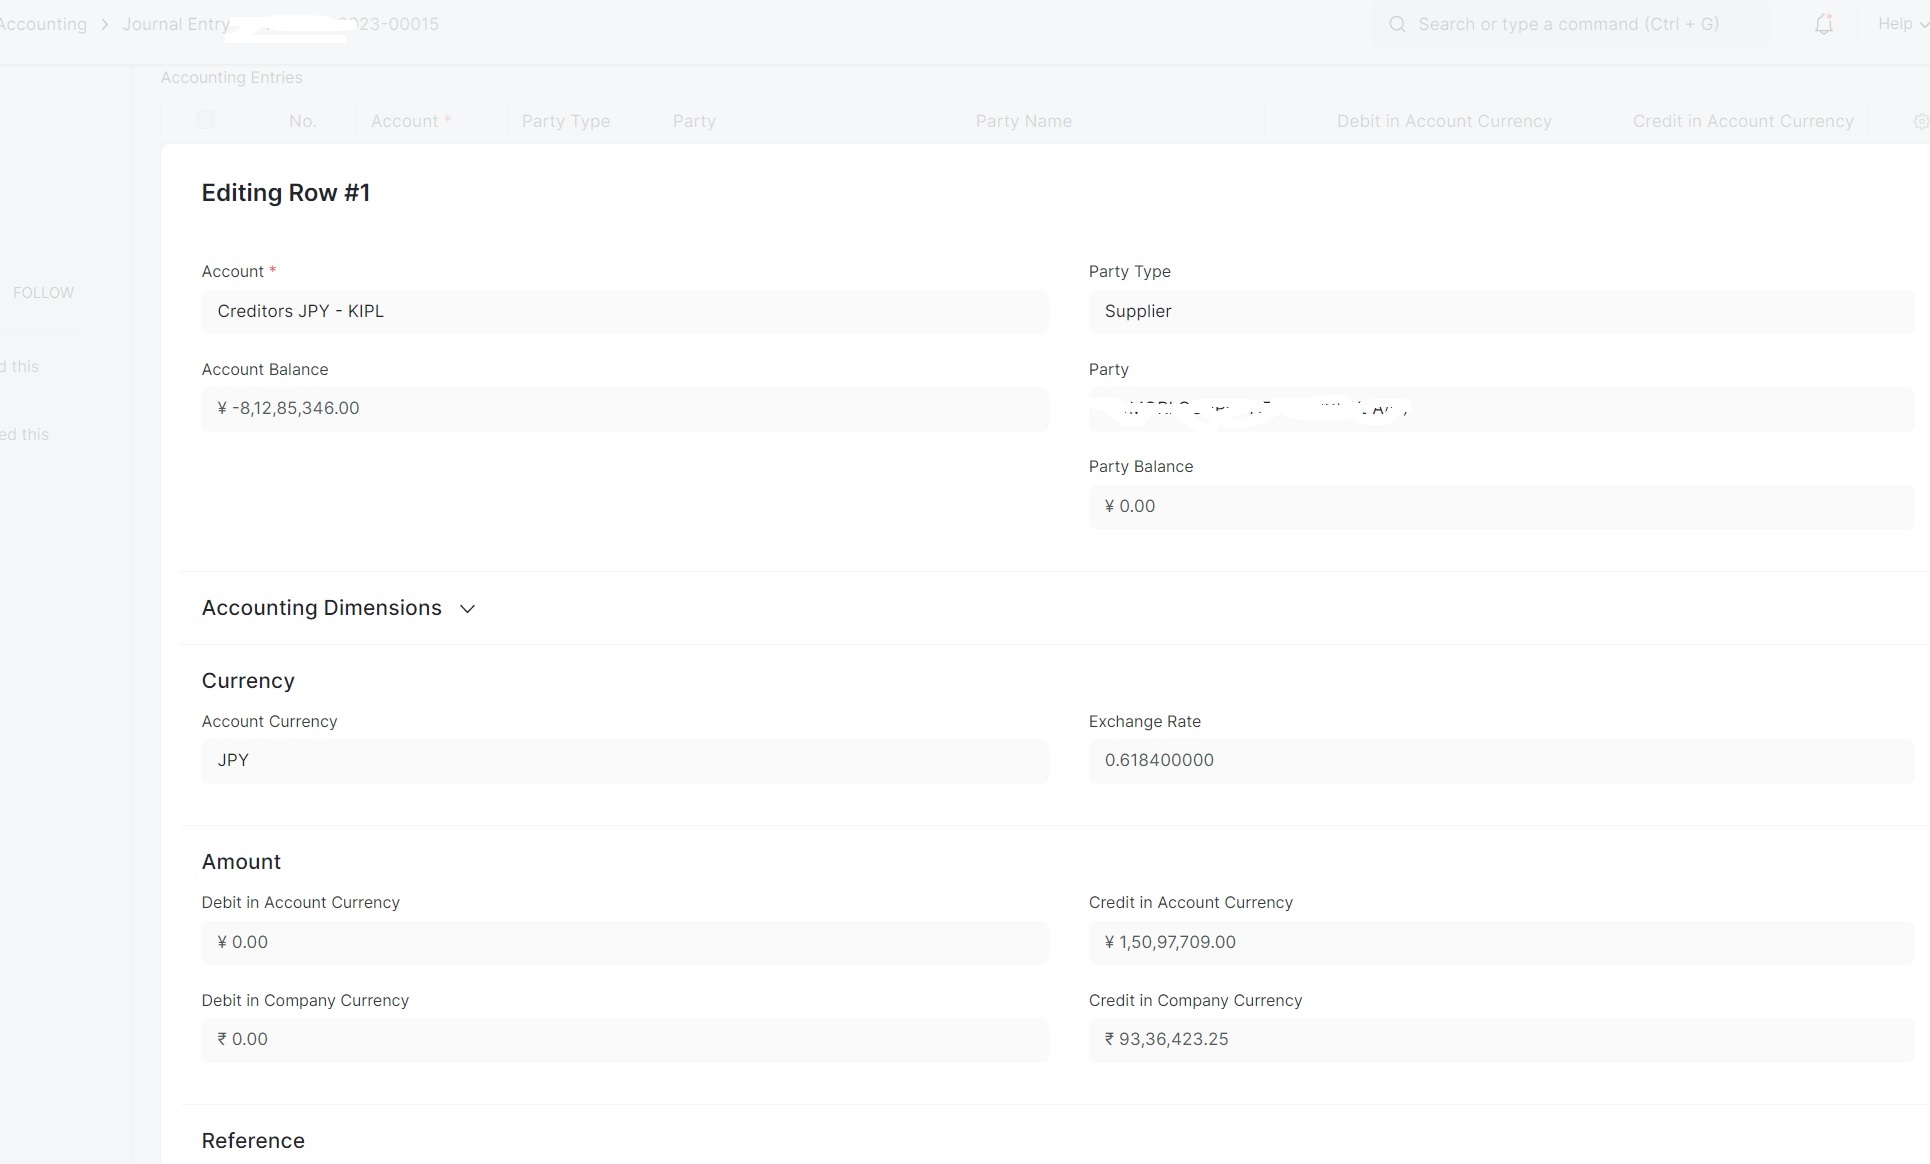Expand the Accounting Dimensions section
Screen dimensions: 1930x1164
click(x=467, y=608)
